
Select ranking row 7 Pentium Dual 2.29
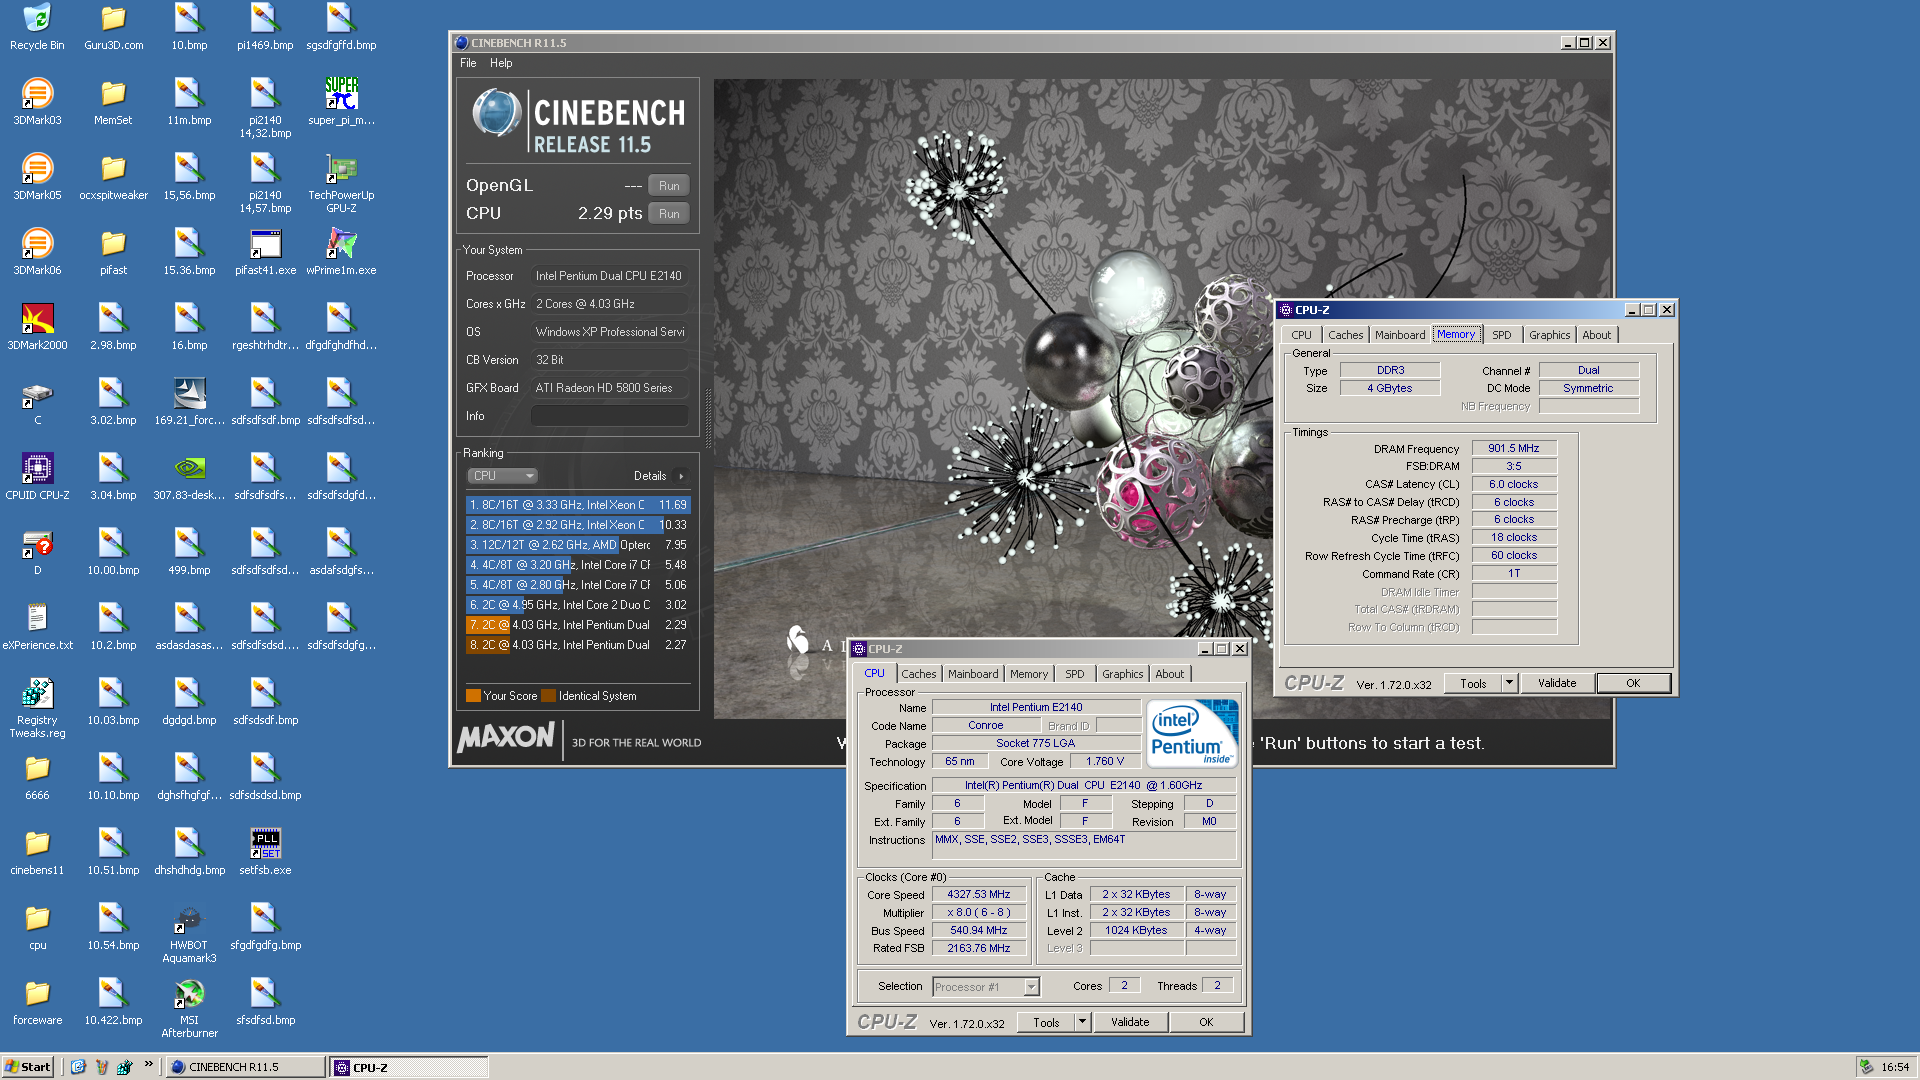[x=578, y=625]
